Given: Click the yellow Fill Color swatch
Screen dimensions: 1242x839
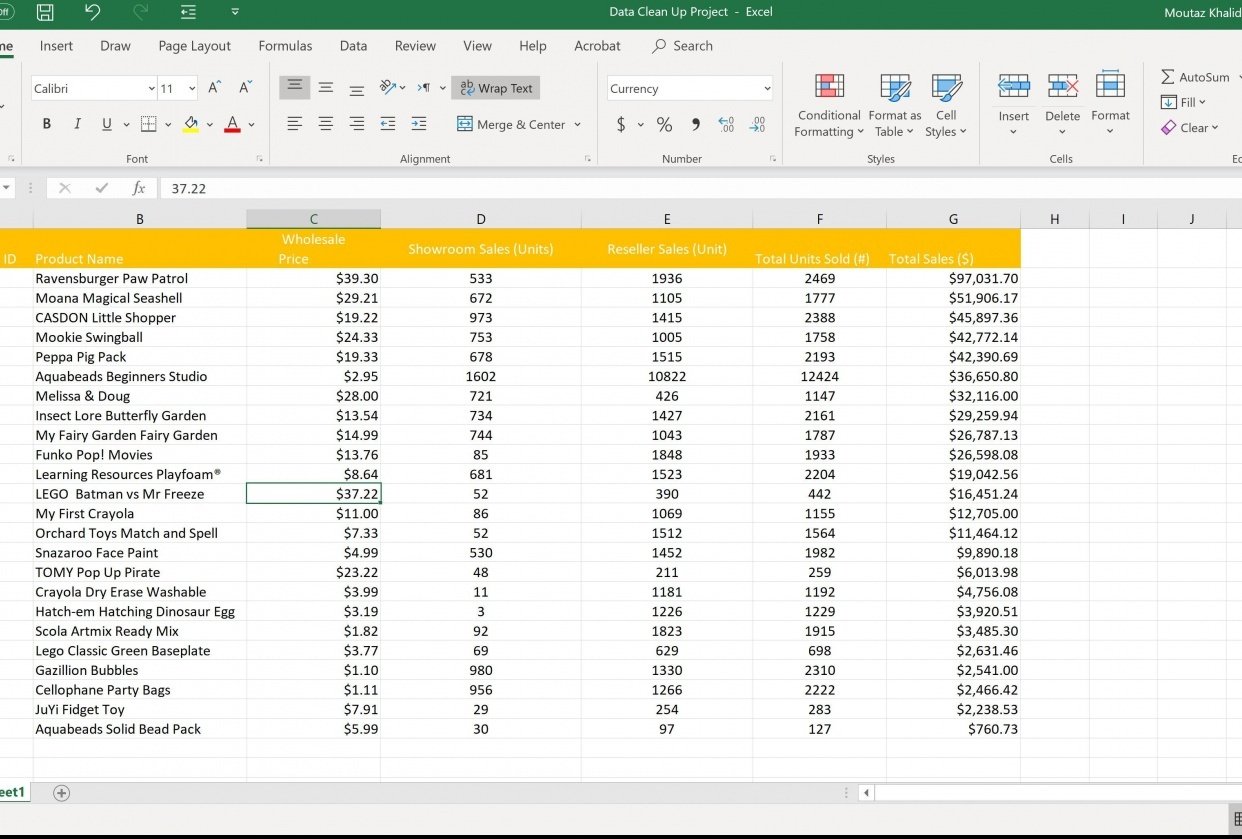Looking at the screenshot, I should [192, 124].
